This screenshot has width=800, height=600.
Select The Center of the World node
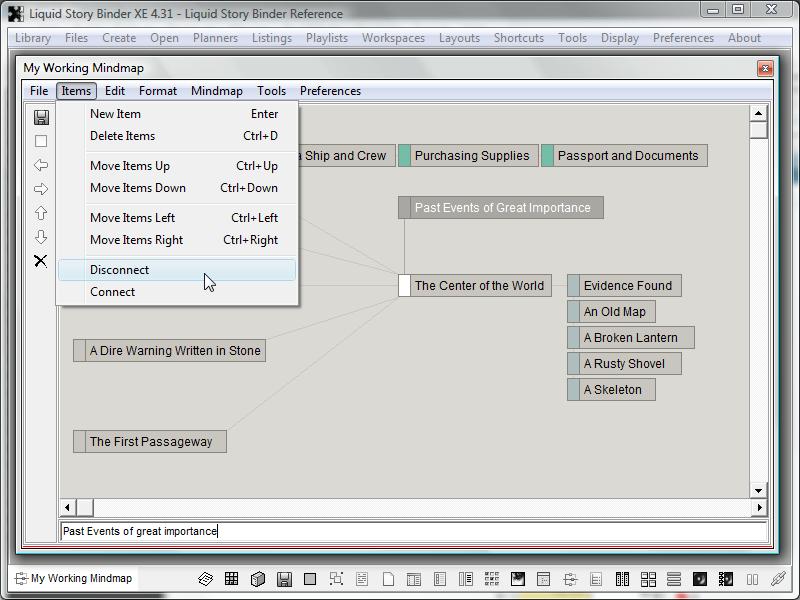tap(479, 286)
